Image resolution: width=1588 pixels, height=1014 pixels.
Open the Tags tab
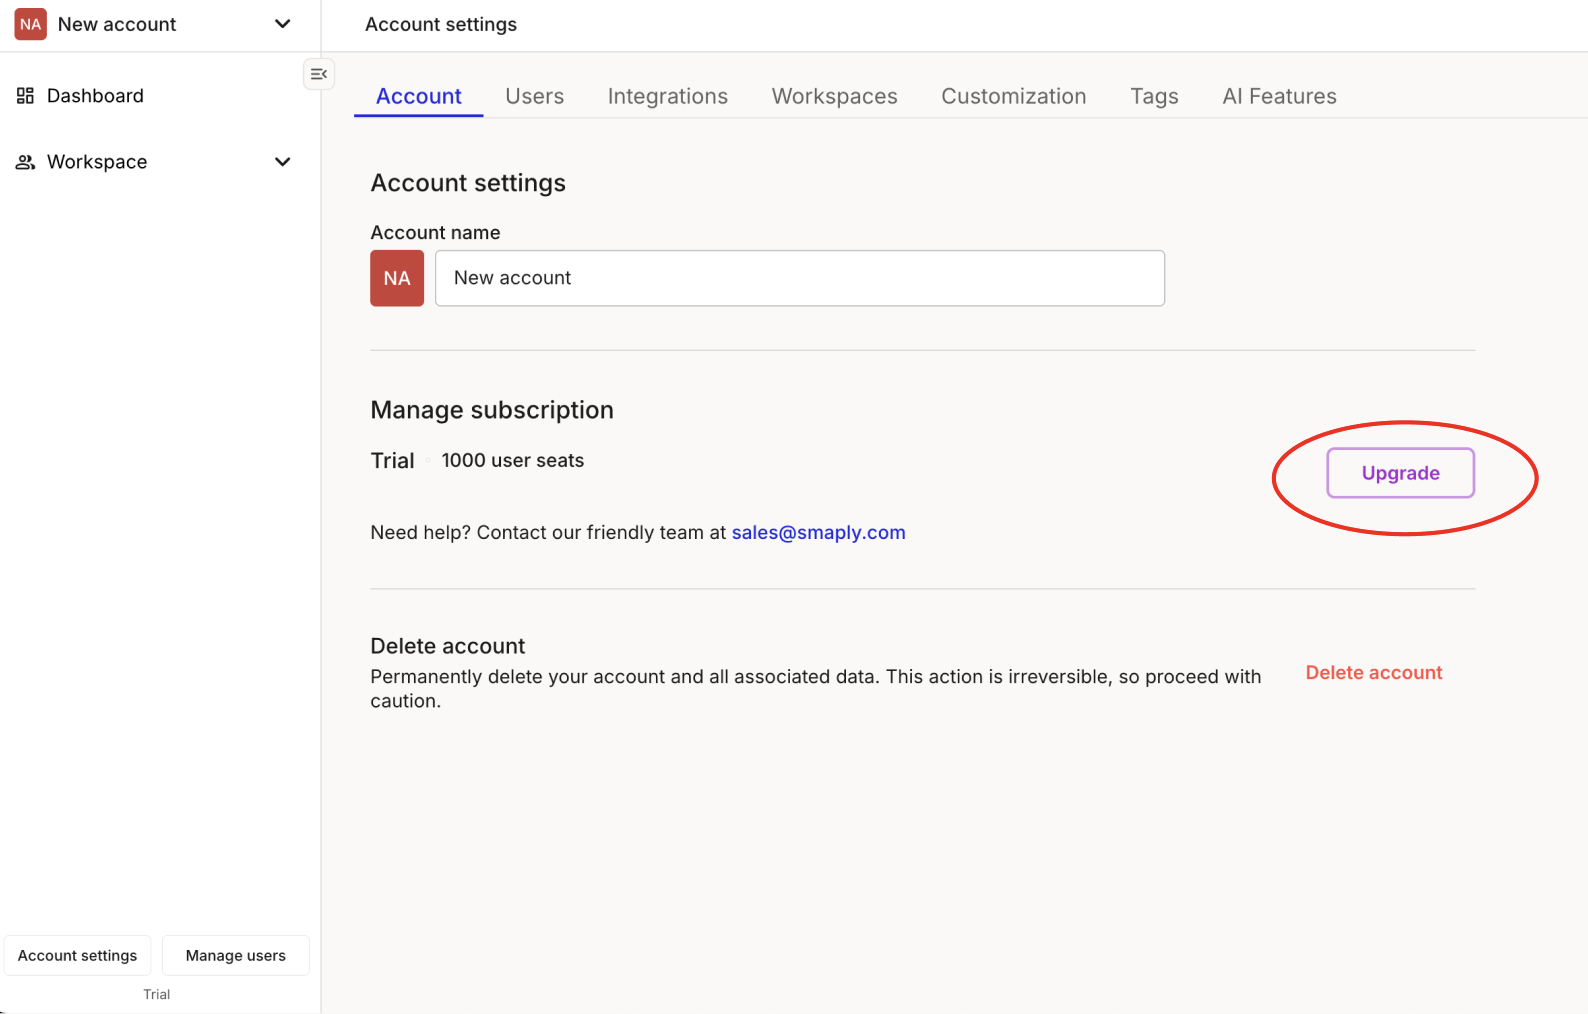click(1154, 96)
